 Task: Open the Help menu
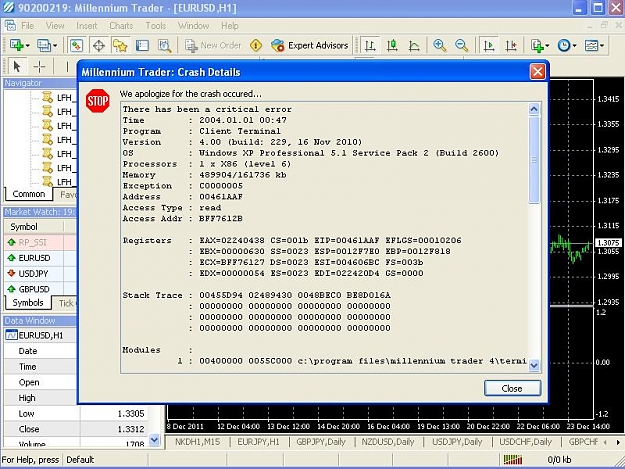(x=230, y=26)
